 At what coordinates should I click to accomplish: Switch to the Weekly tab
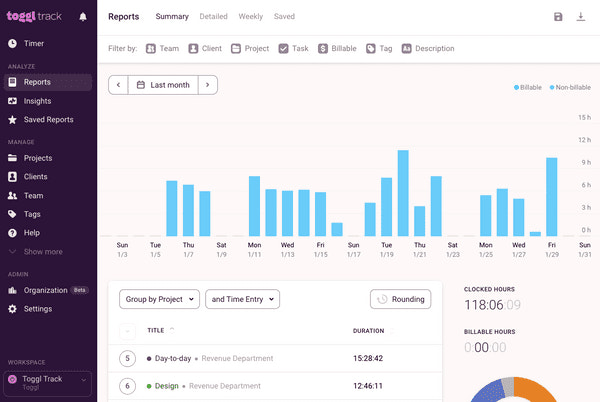click(251, 17)
